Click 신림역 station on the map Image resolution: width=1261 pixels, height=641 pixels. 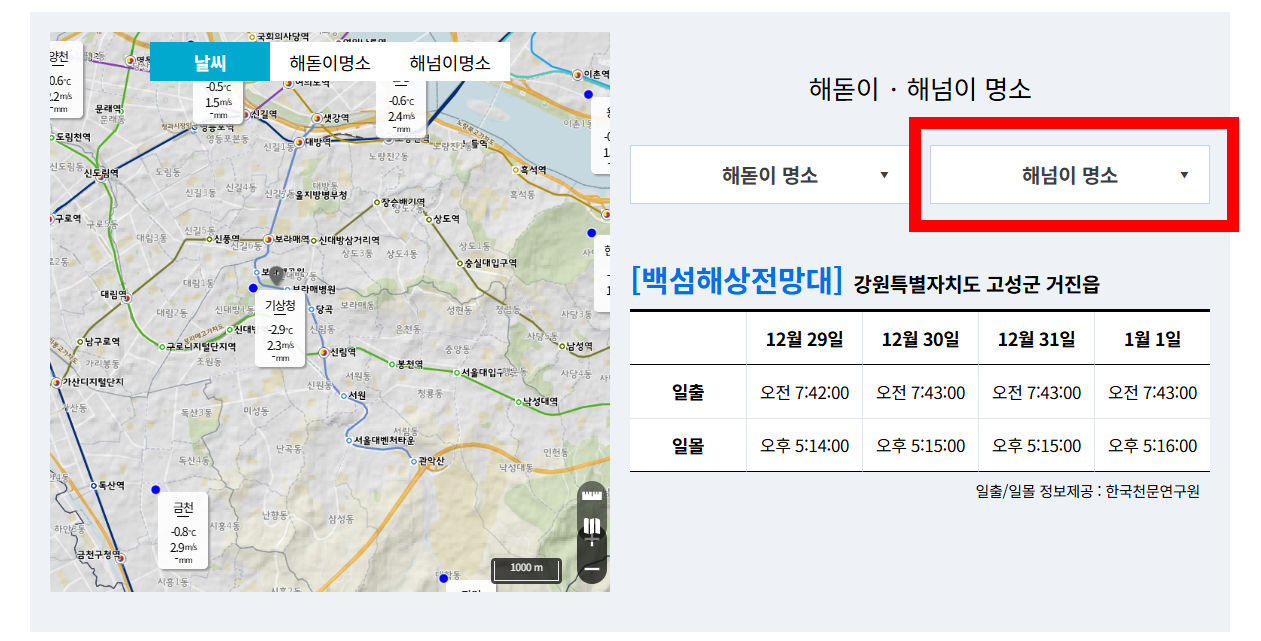[338, 351]
